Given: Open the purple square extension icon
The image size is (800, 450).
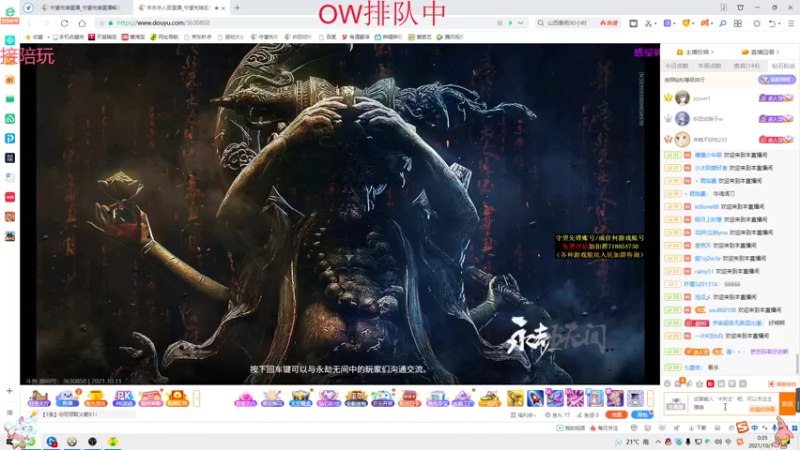Looking at the screenshot, I should point(667,23).
